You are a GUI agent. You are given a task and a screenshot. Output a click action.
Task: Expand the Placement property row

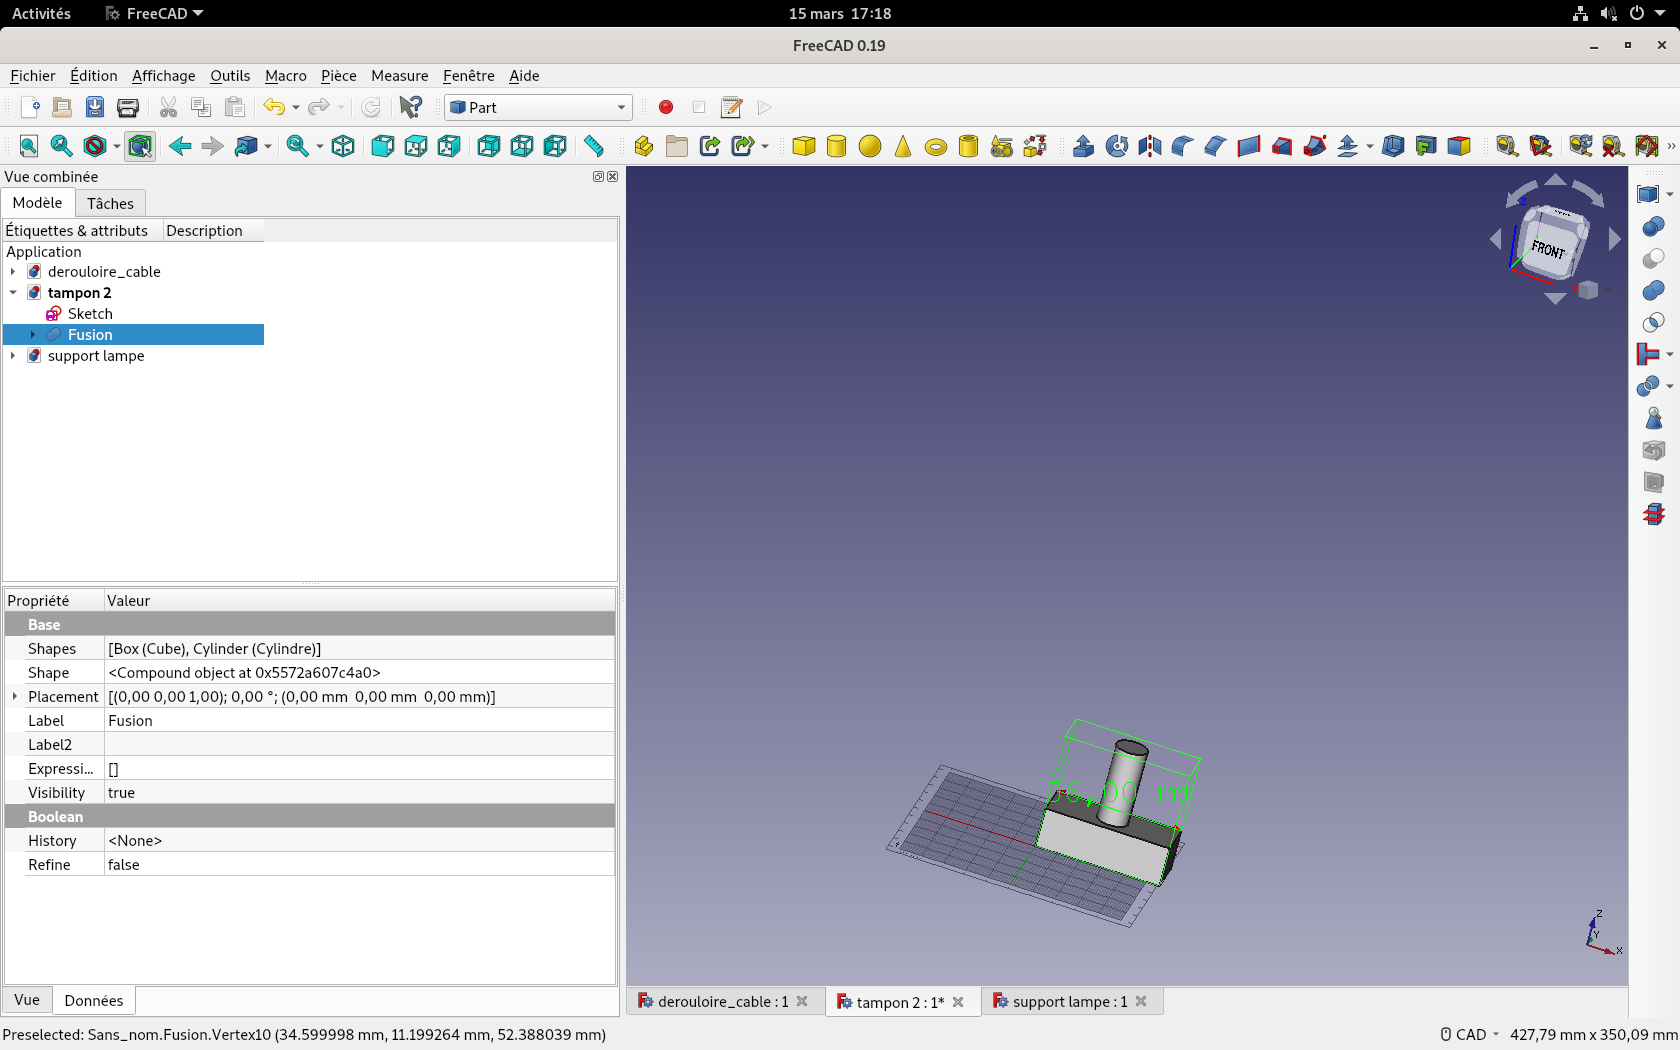[14, 696]
